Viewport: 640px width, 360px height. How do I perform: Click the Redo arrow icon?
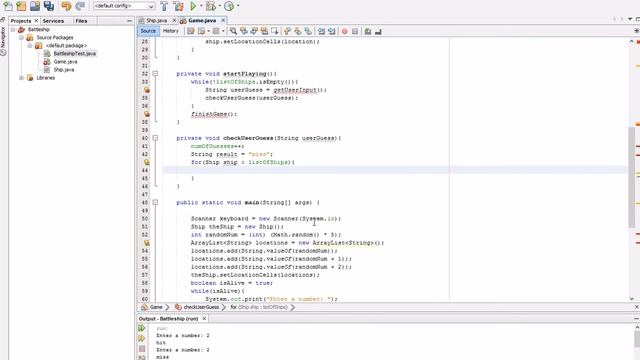point(80,6)
